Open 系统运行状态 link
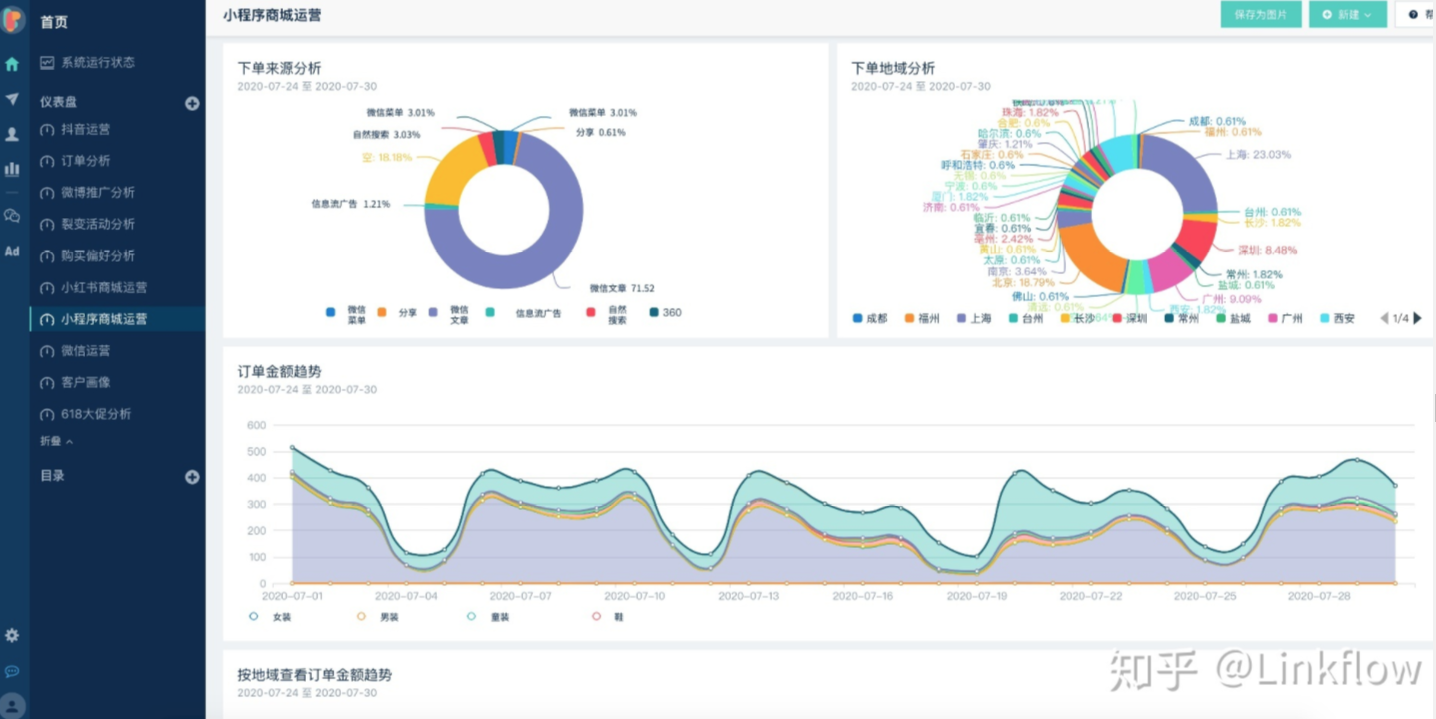Image resolution: width=1436 pixels, height=719 pixels. point(98,62)
